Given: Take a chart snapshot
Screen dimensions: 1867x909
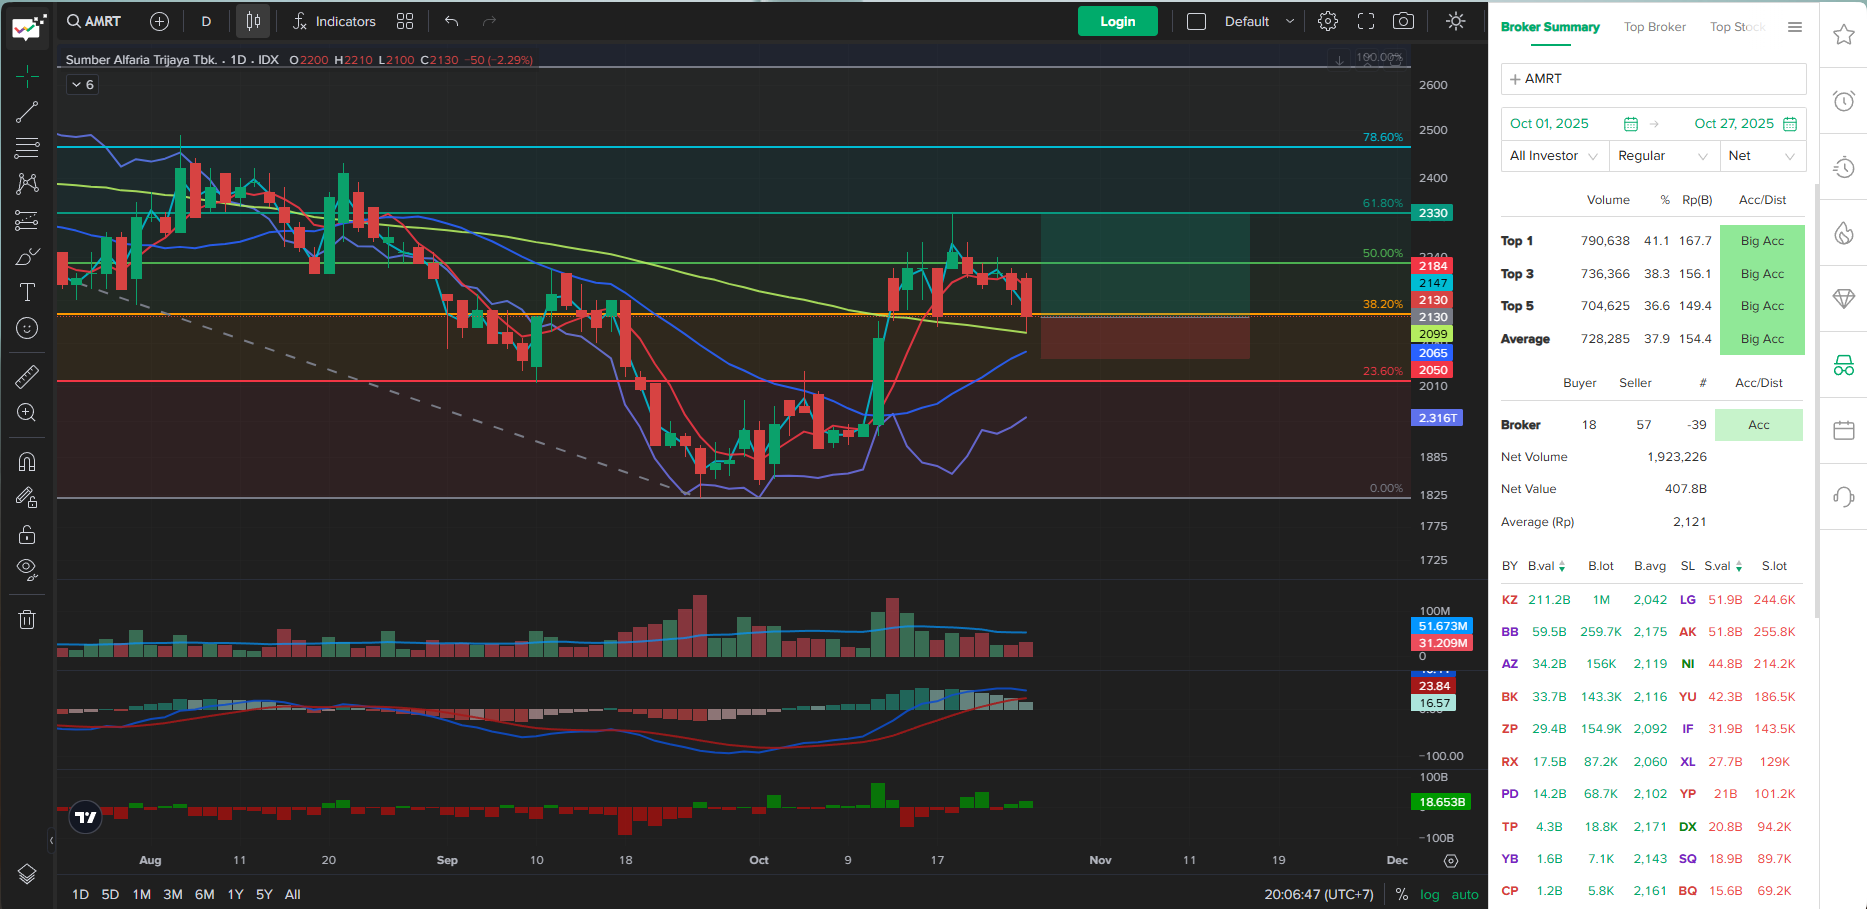Looking at the screenshot, I should pos(1404,21).
